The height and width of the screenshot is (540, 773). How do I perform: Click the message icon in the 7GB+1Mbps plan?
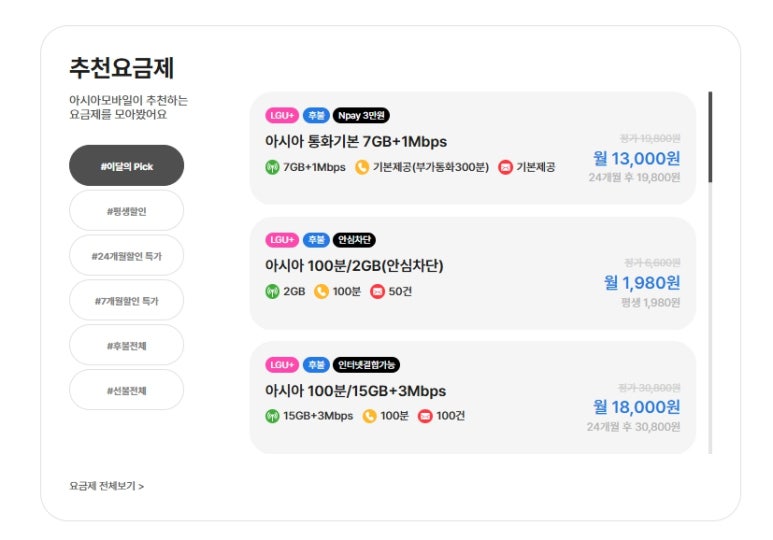pos(505,167)
